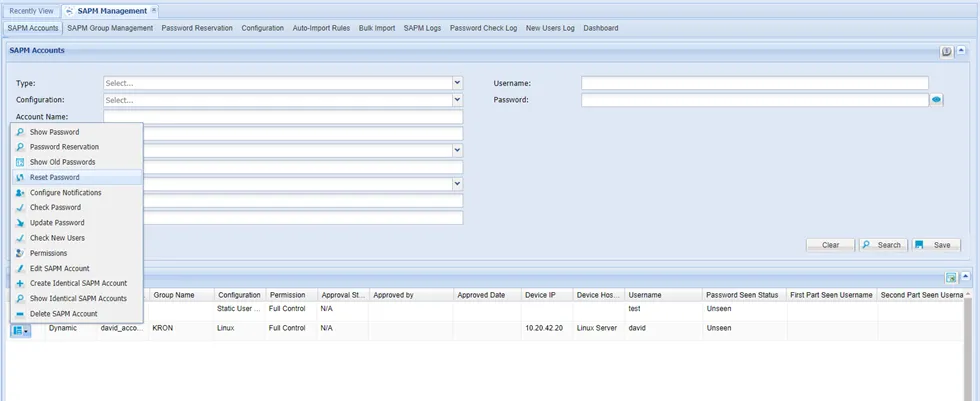The height and width of the screenshot is (401, 980).
Task: Click the info icon in SAPM Accounts header
Action: click(x=947, y=52)
